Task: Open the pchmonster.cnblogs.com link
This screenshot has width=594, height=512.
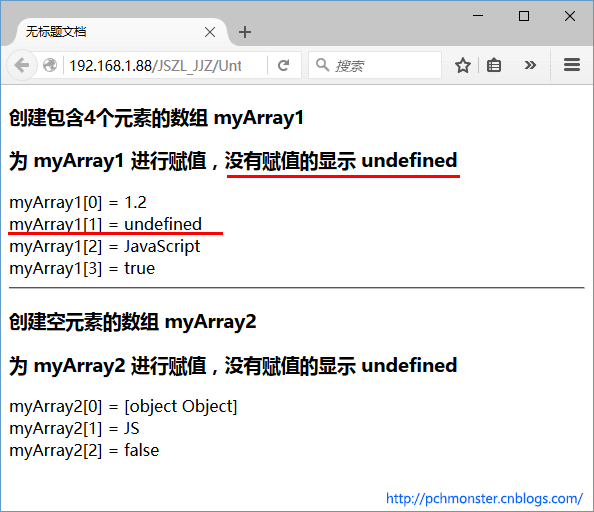Action: tap(484, 498)
